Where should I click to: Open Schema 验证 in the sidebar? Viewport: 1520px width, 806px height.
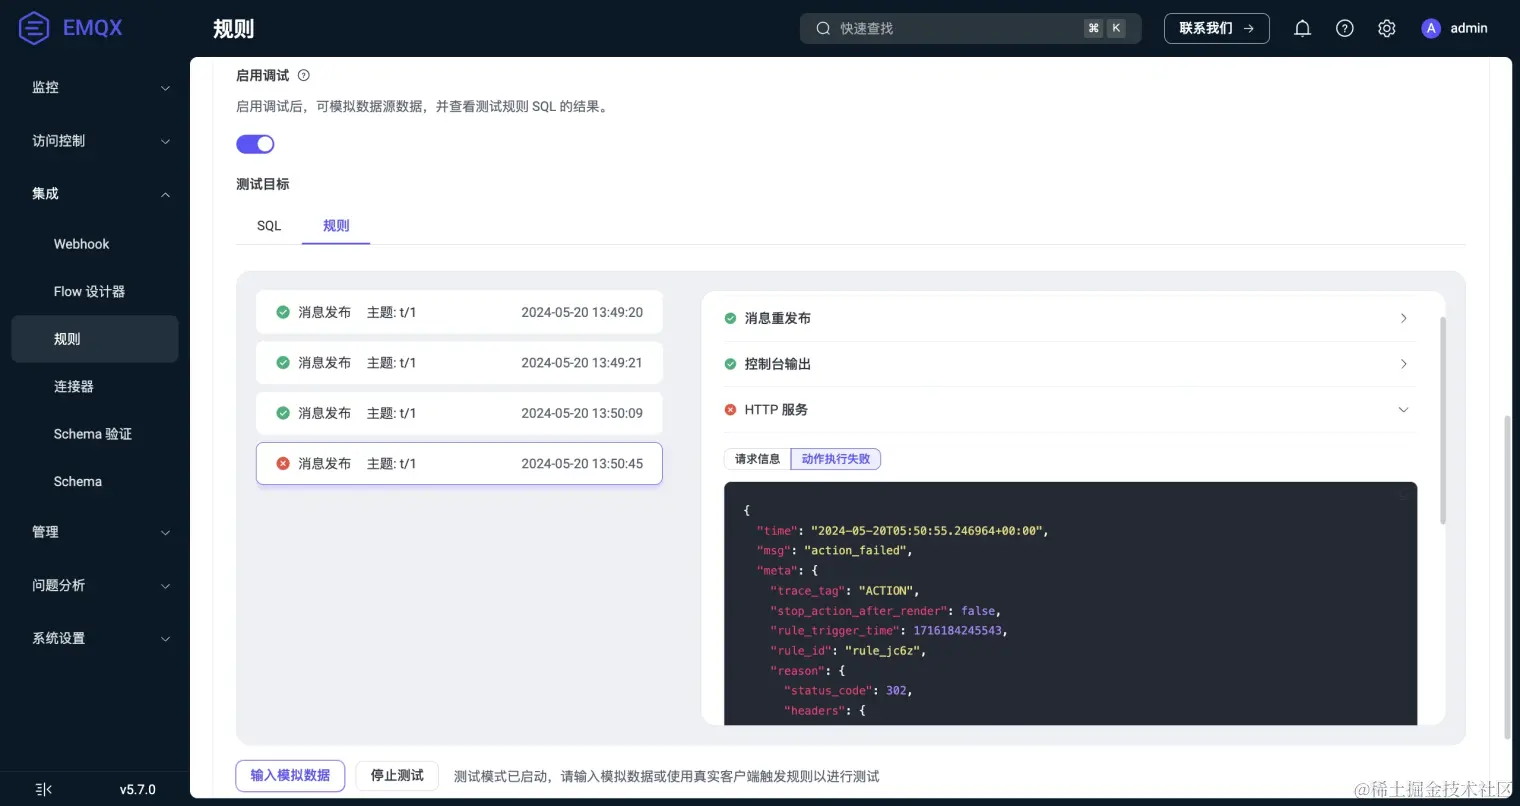95,434
